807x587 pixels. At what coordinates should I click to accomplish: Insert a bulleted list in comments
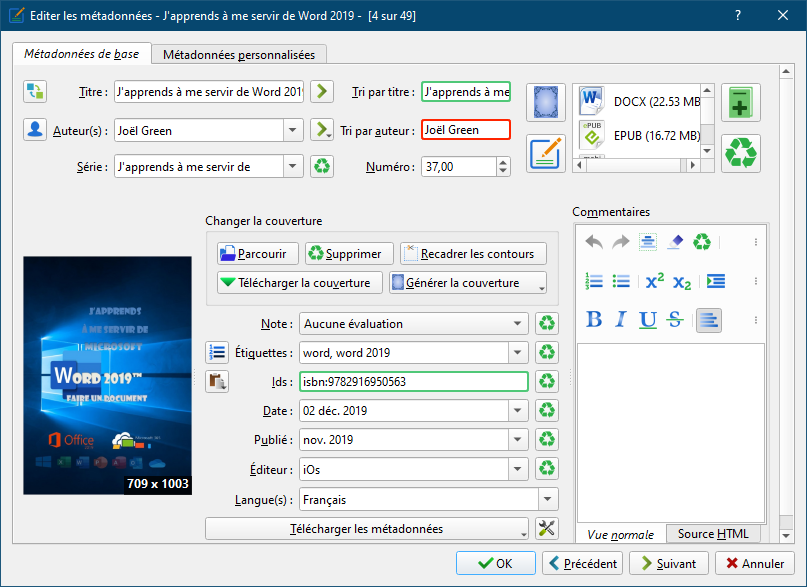(621, 281)
